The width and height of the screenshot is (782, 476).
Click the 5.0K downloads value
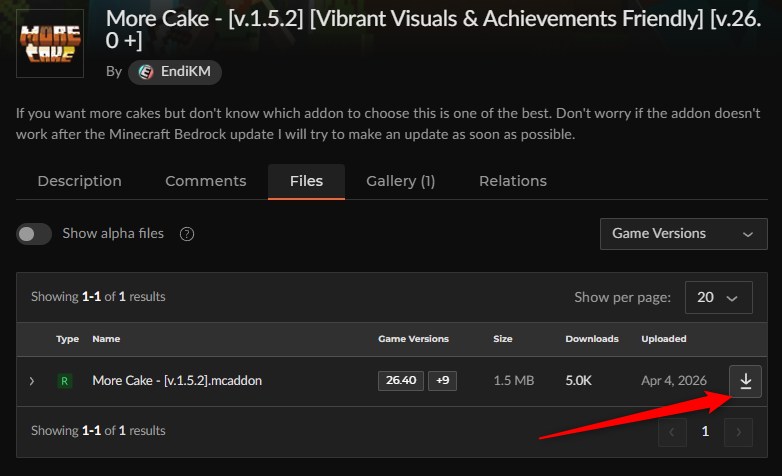click(579, 381)
